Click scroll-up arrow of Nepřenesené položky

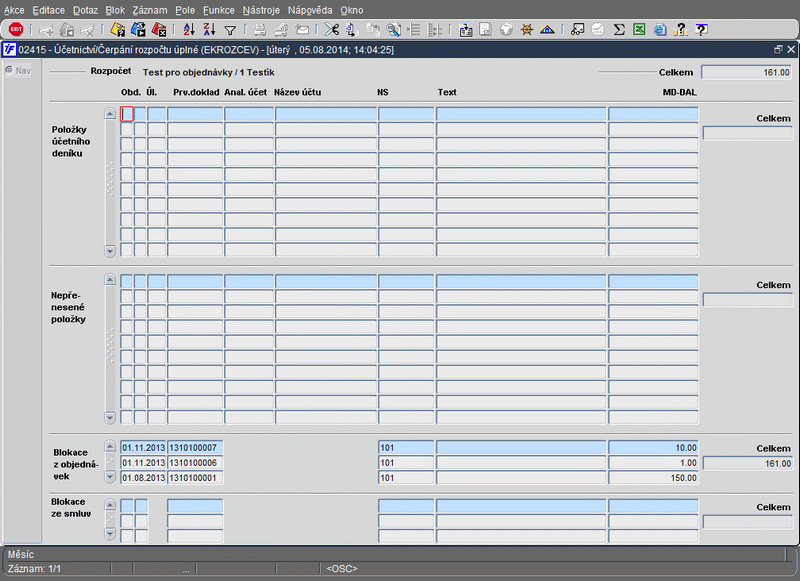(110, 280)
